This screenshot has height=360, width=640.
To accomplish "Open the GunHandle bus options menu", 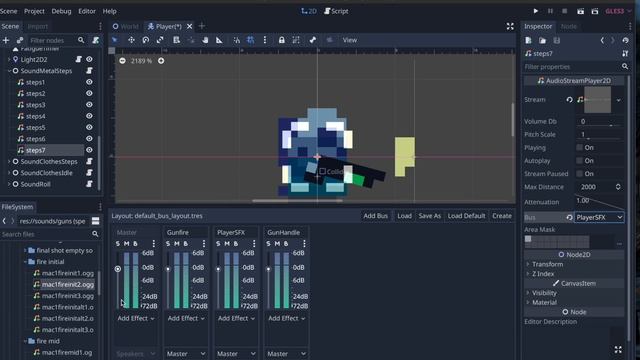I will coord(304,244).
